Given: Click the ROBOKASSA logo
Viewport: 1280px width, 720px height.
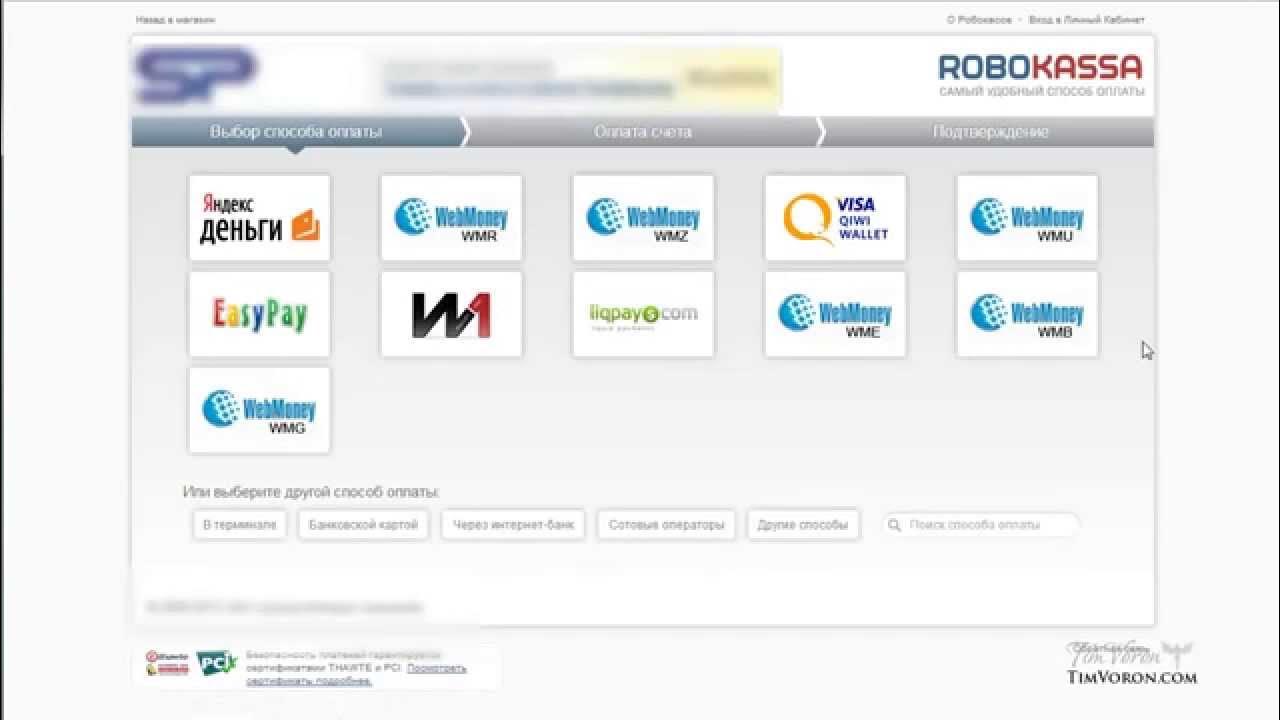Looking at the screenshot, I should click(x=1040, y=74).
